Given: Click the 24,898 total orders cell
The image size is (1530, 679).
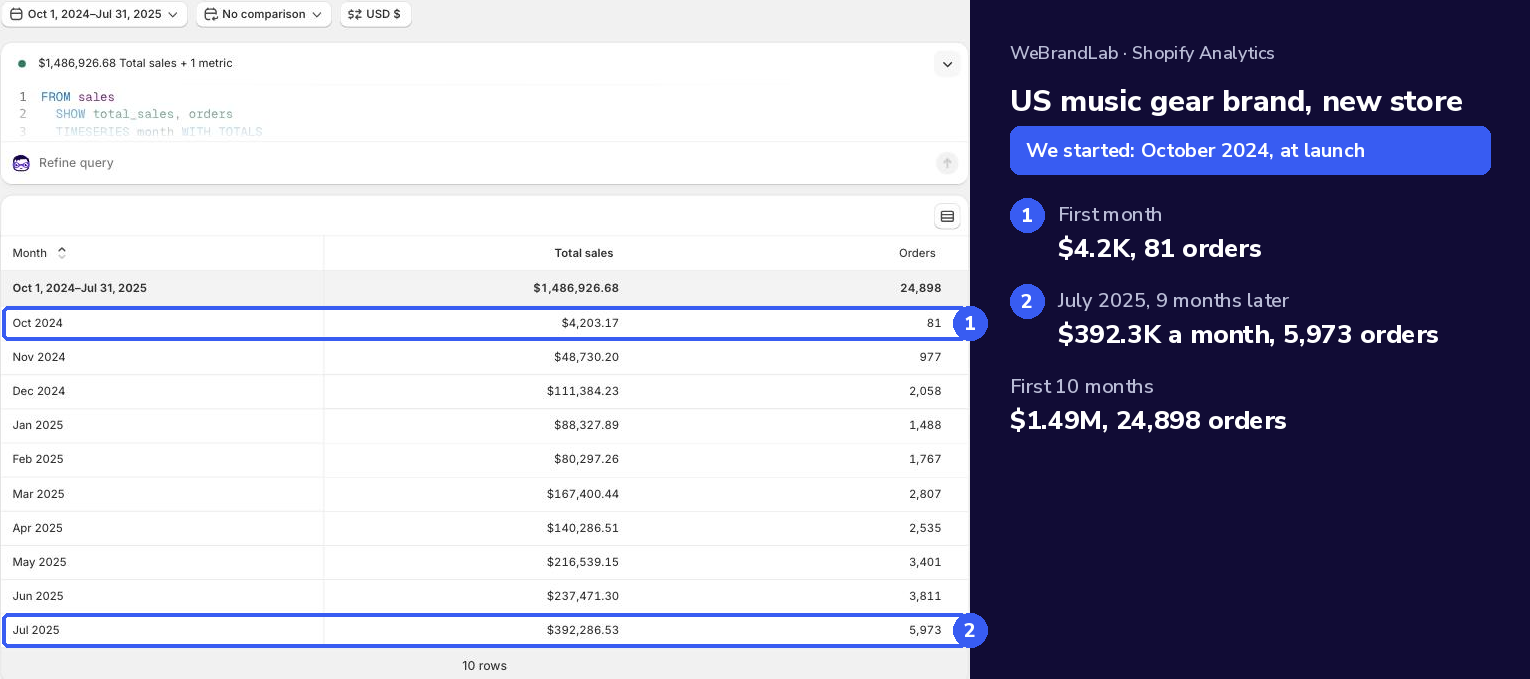Looking at the screenshot, I should click(921, 288).
